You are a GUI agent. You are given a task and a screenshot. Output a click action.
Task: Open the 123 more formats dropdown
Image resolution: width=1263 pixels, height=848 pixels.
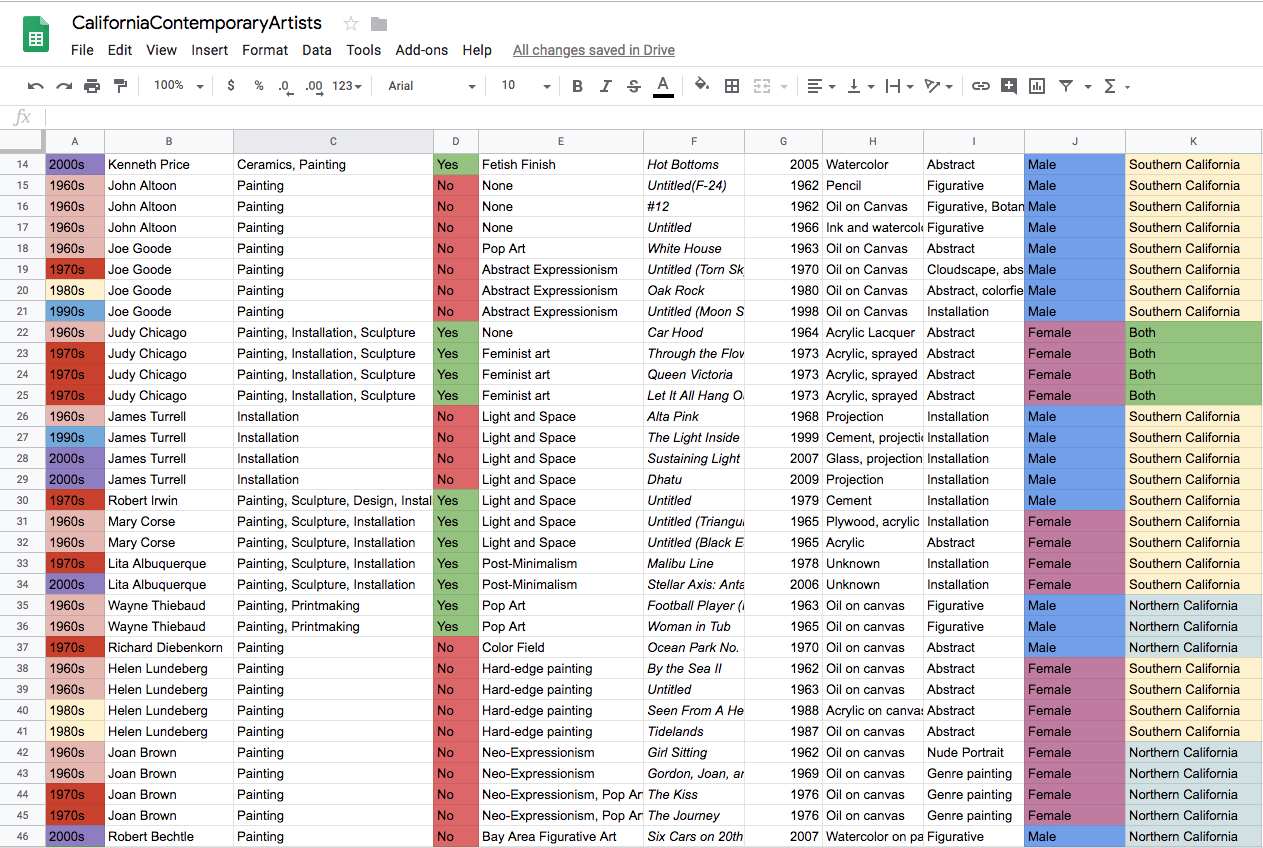point(347,86)
